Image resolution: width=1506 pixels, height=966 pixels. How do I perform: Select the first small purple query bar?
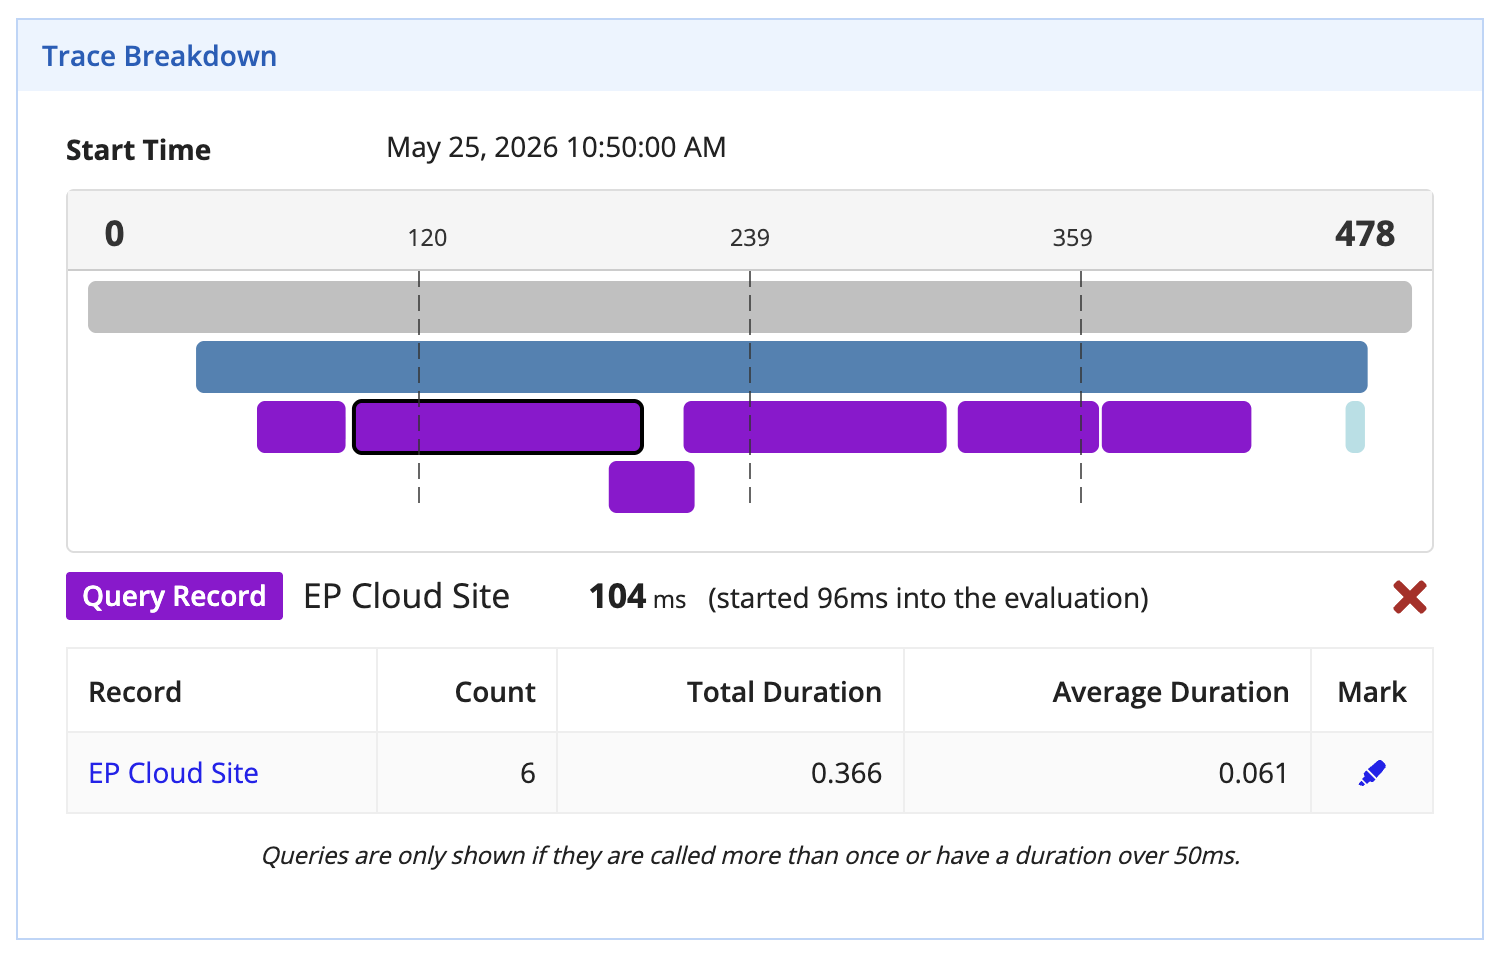click(x=301, y=427)
